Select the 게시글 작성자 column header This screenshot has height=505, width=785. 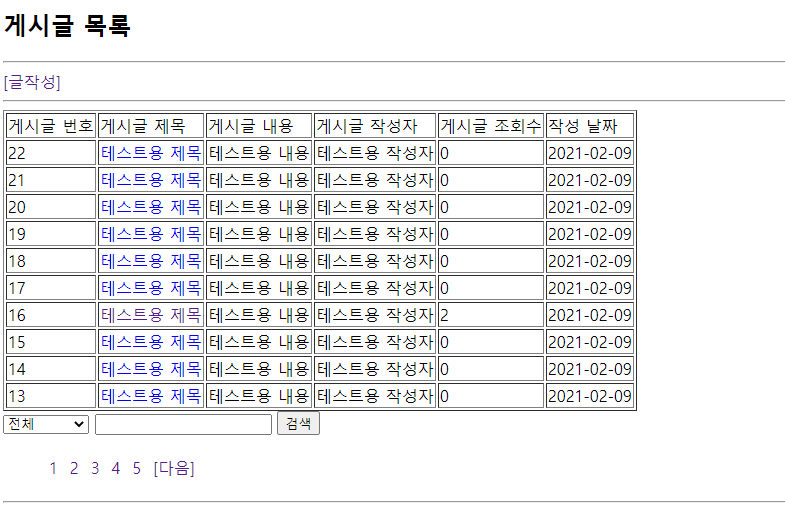[375, 126]
